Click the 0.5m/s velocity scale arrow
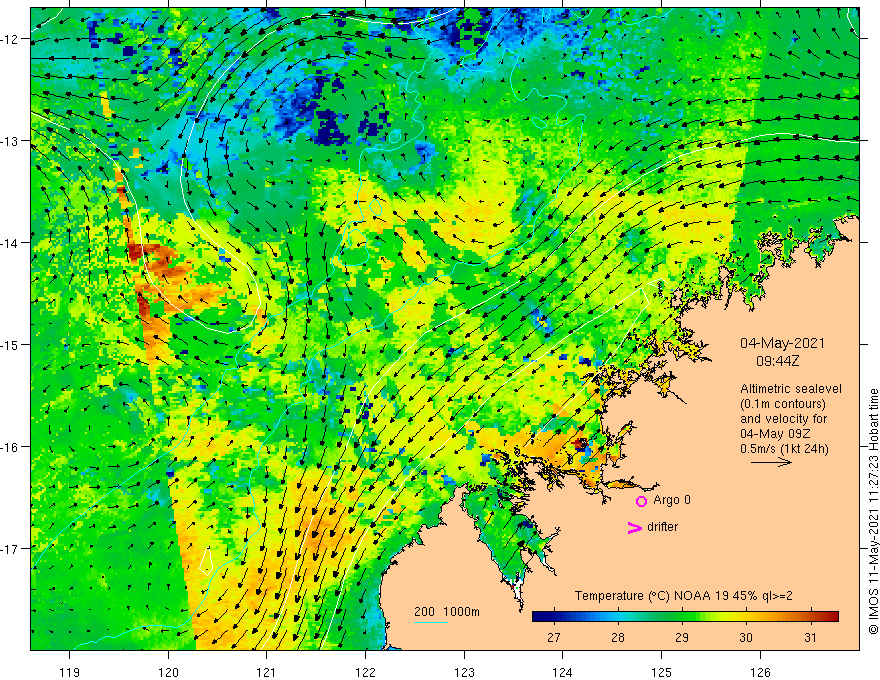Screen dimensions: 880x680 [771, 462]
